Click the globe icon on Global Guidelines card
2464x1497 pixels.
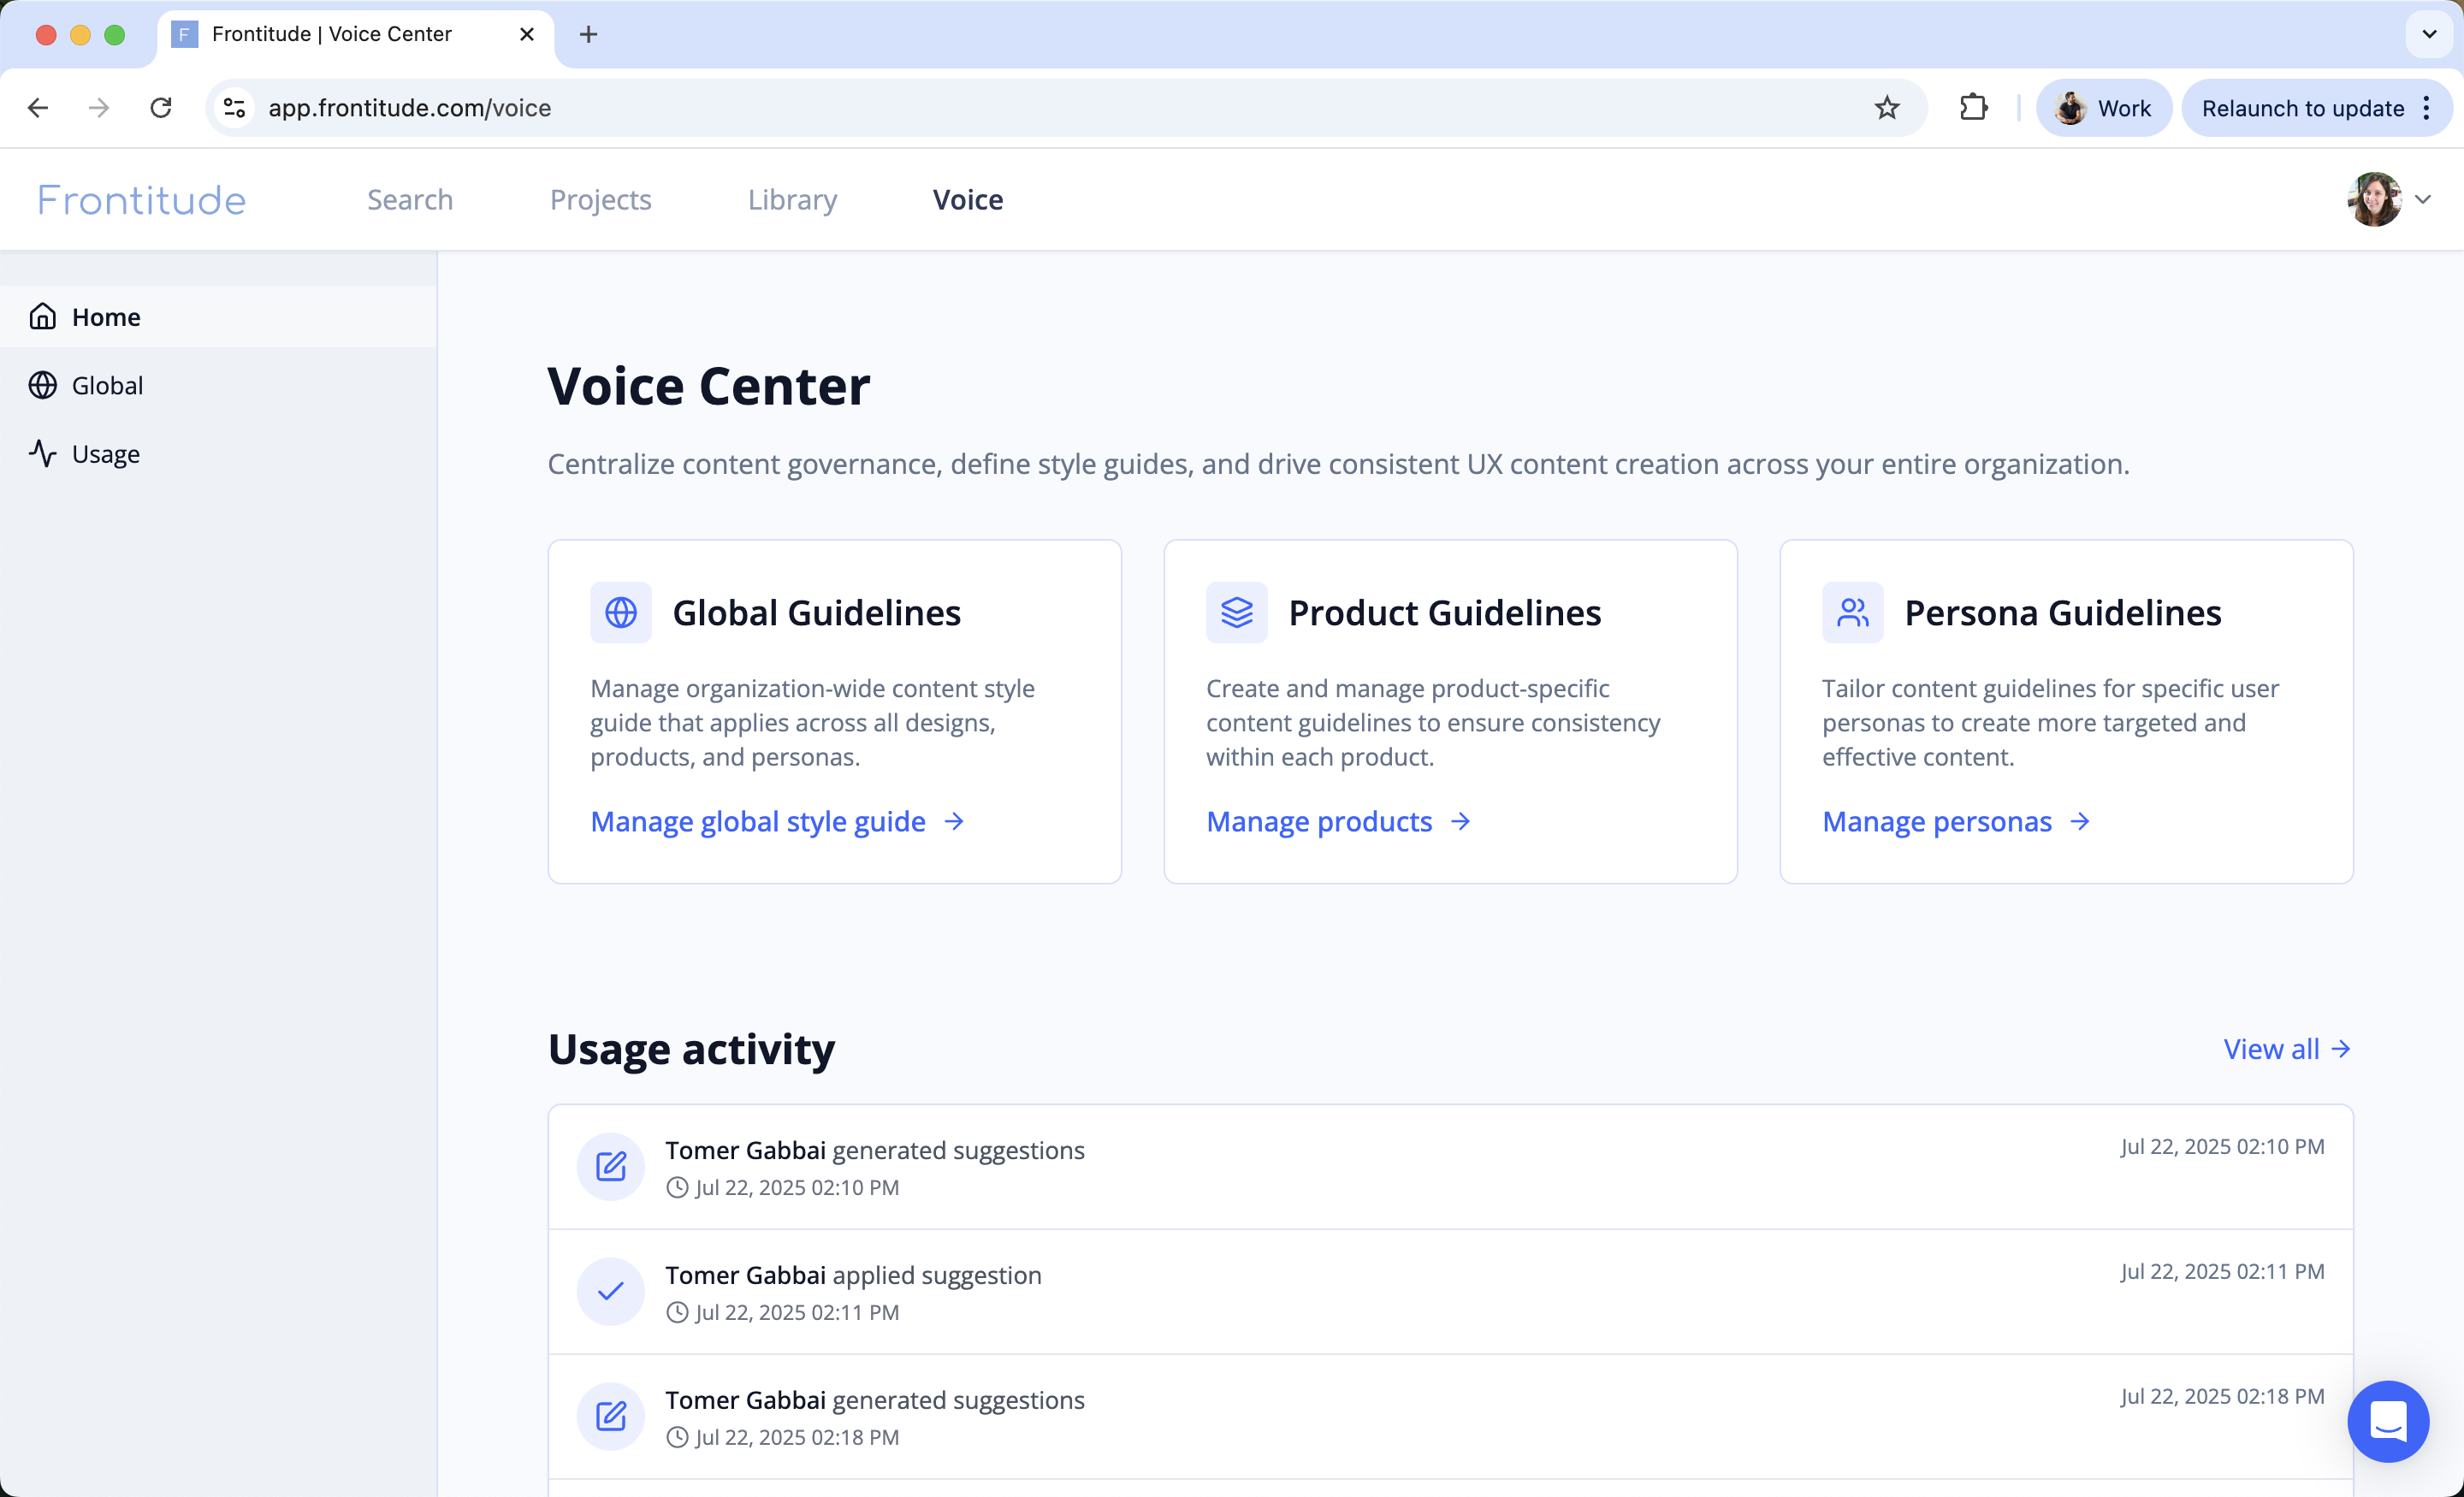click(621, 612)
